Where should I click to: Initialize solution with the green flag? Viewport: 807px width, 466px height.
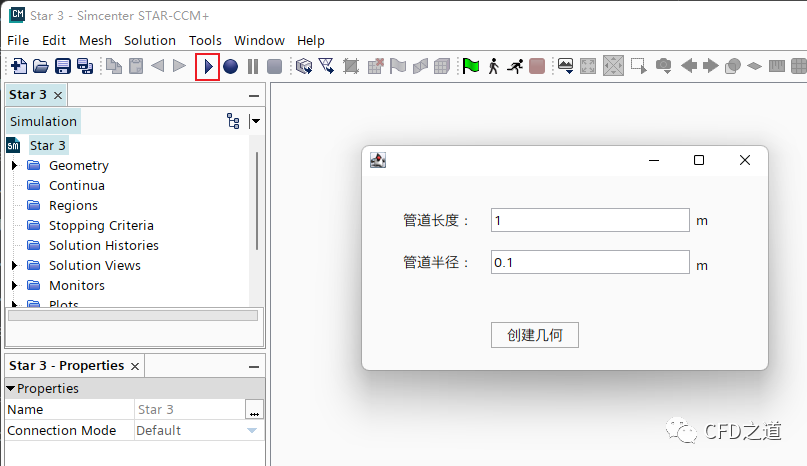[x=470, y=66]
